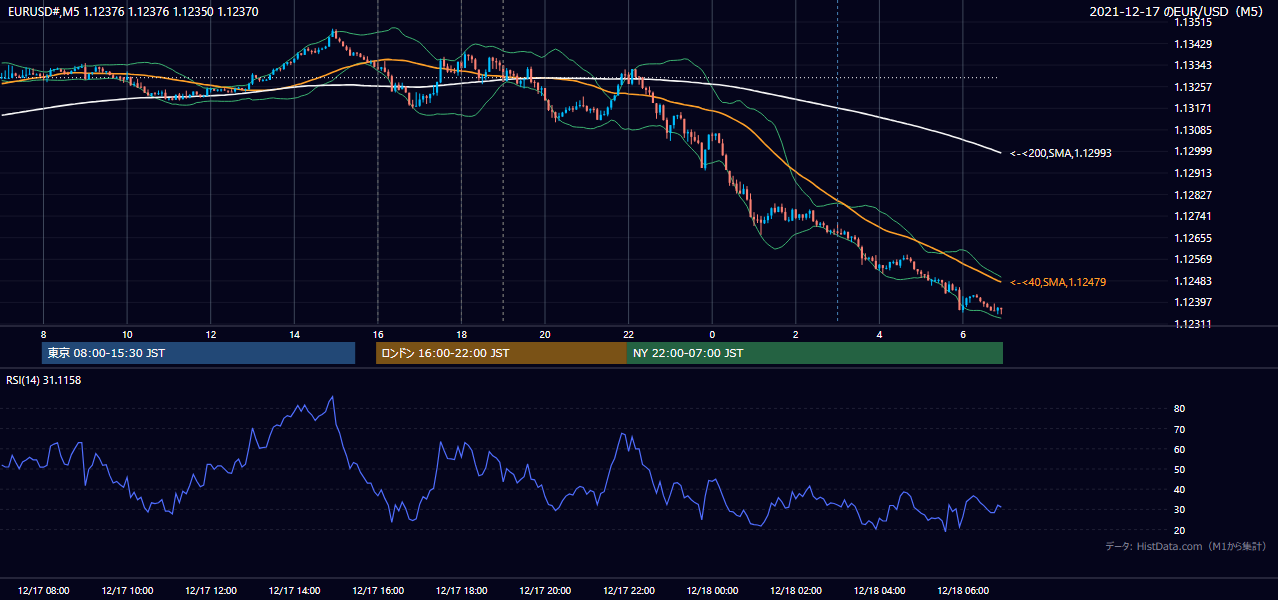The width and height of the screenshot is (1278, 600).
Task: Click RSI axis level 20
Action: [1180, 530]
